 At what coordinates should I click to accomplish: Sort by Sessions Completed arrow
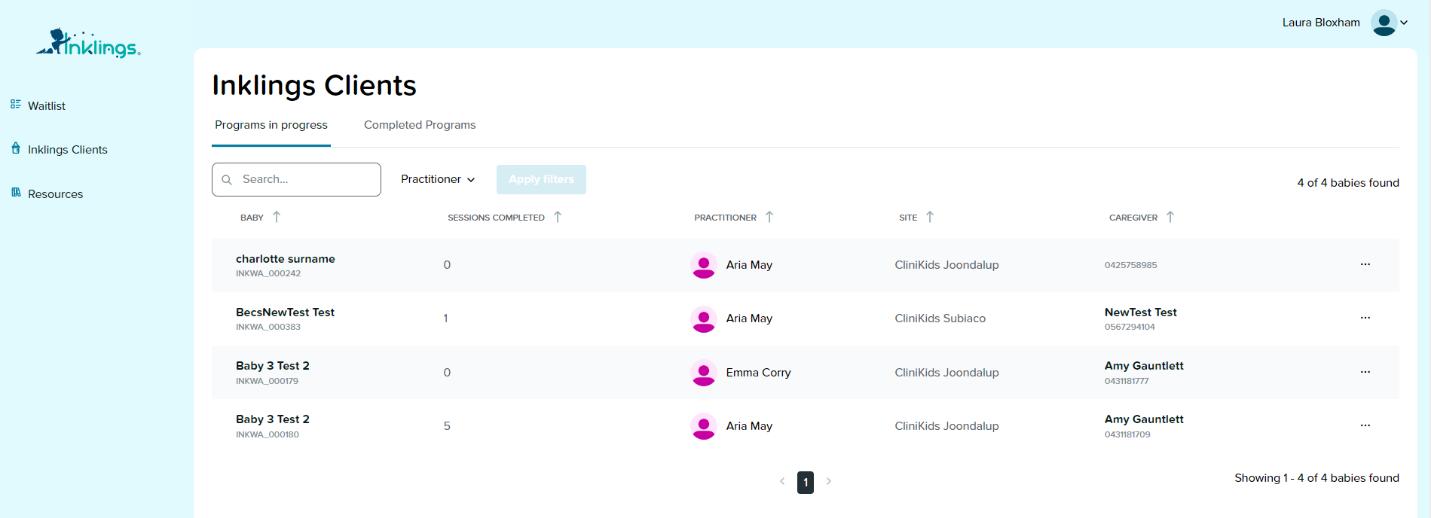[558, 217]
